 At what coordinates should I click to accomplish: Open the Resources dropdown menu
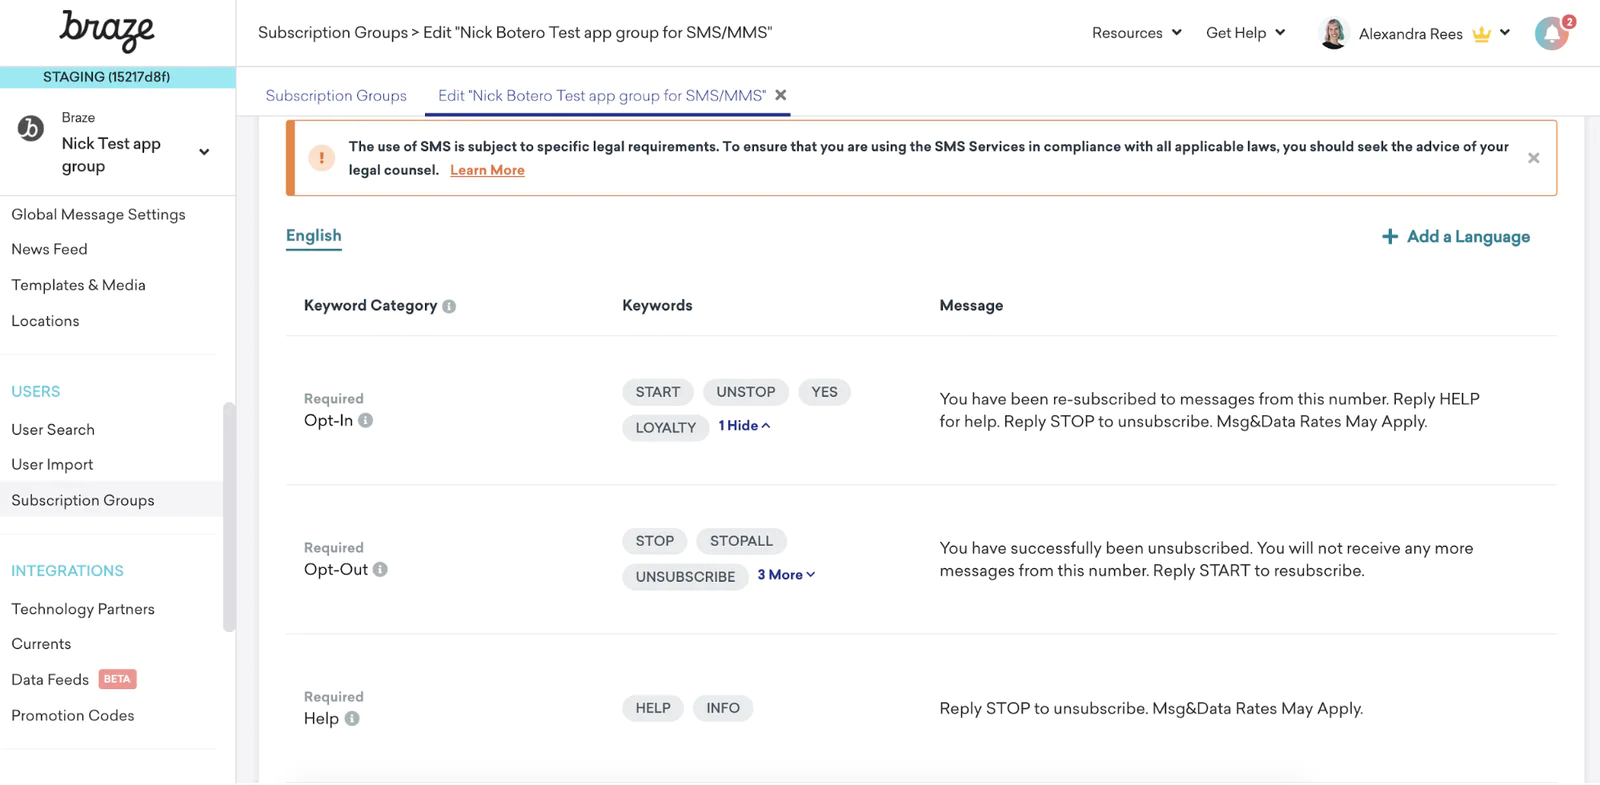tap(1137, 33)
